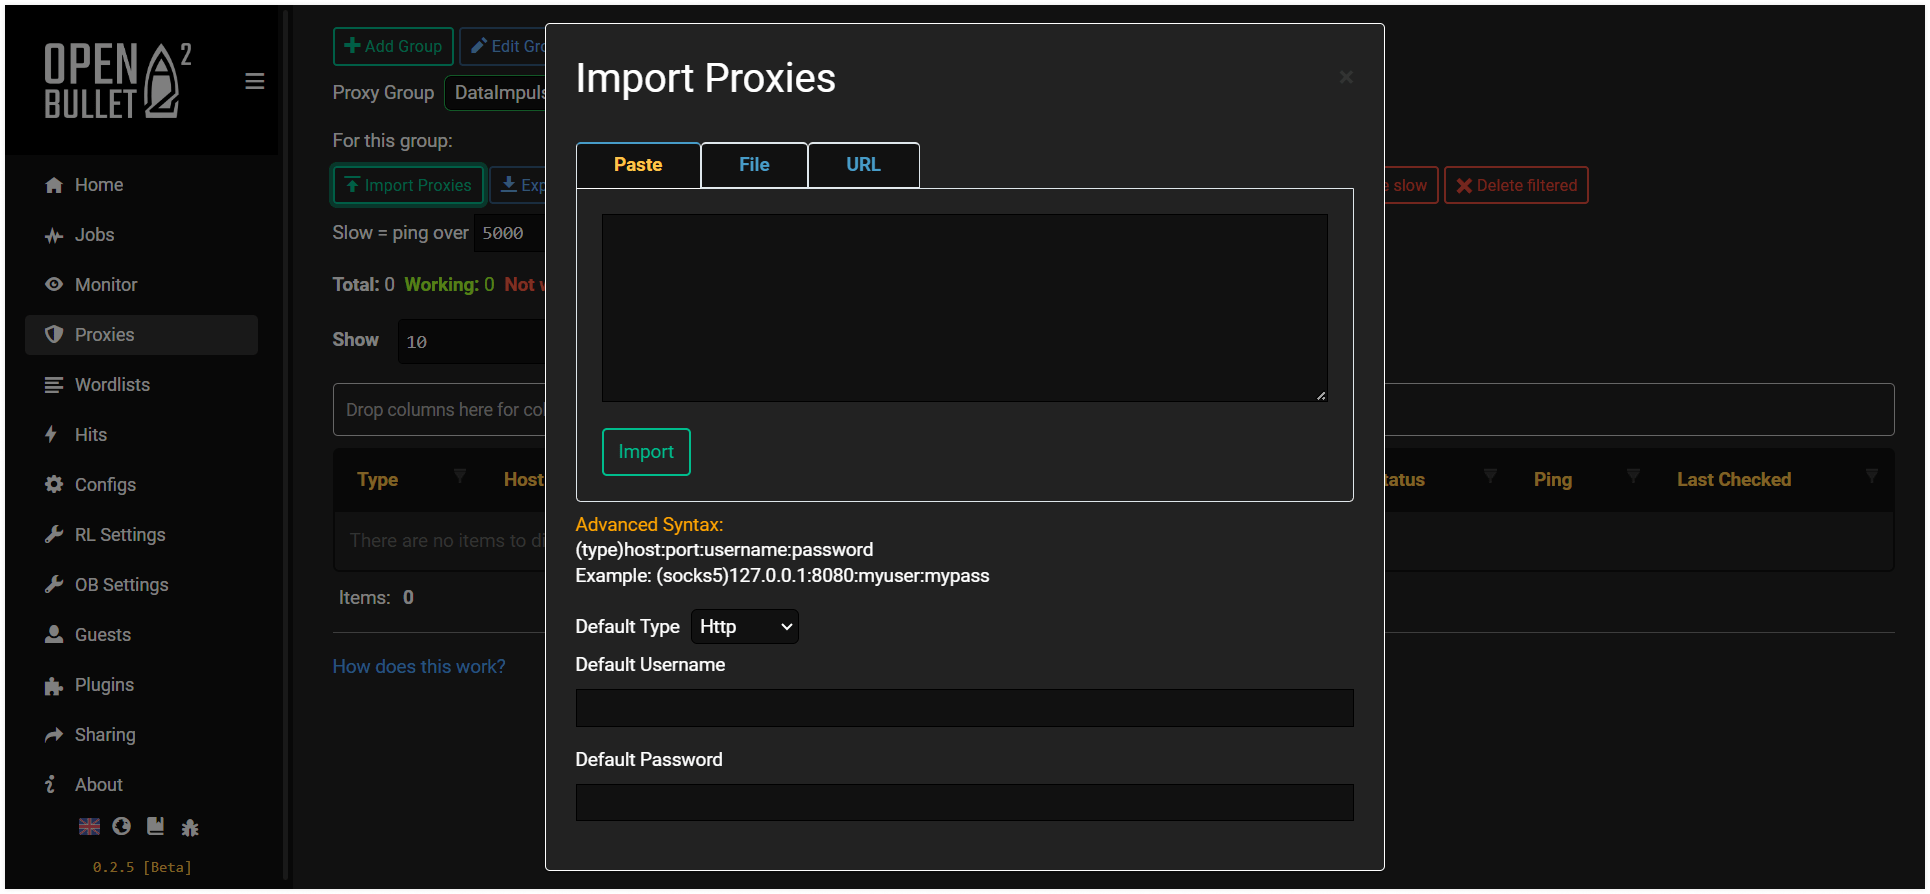The image size is (1930, 894).
Task: Select the Proxies shield icon in sidebar
Action: point(54,334)
